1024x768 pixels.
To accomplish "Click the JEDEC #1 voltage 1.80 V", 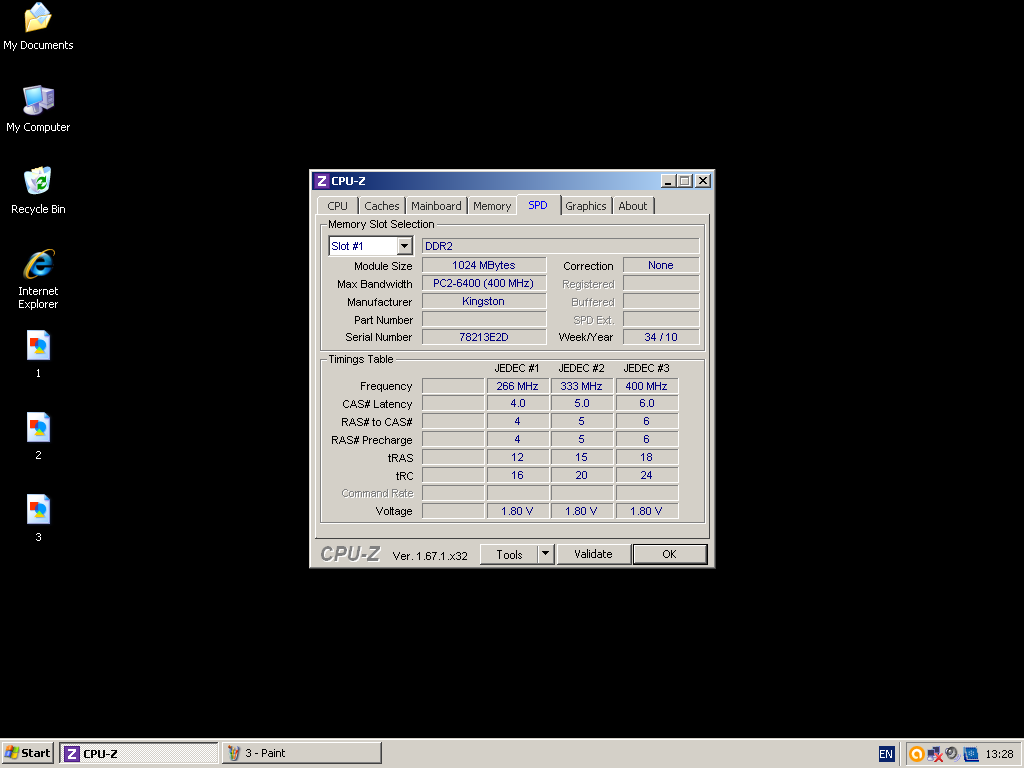I will pyautogui.click(x=517, y=511).
